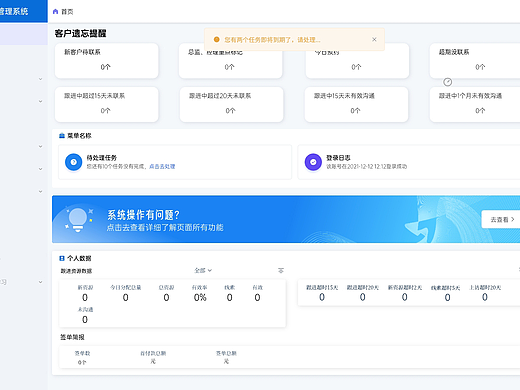Screen dimensions: 520x390
Task: Click the lightbulb icon on the help banner
Action: 78,219
